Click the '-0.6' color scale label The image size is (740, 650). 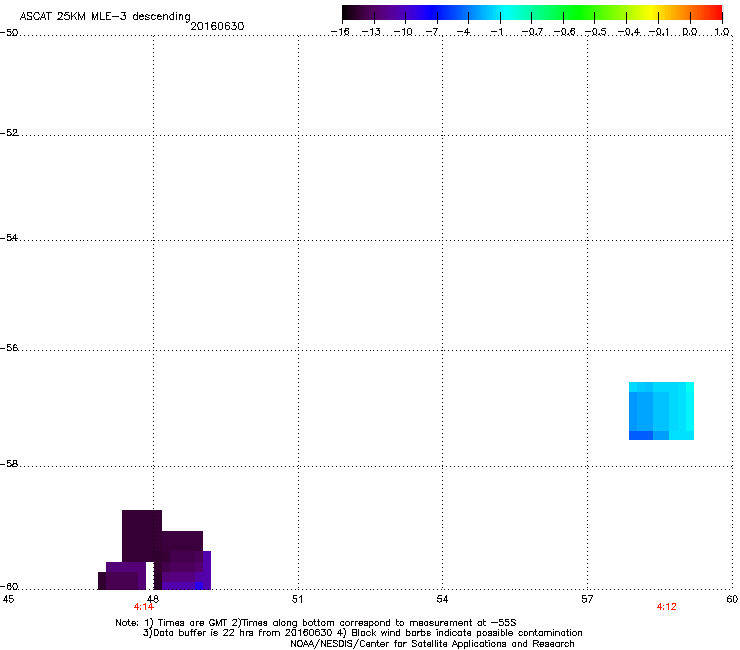click(x=564, y=32)
